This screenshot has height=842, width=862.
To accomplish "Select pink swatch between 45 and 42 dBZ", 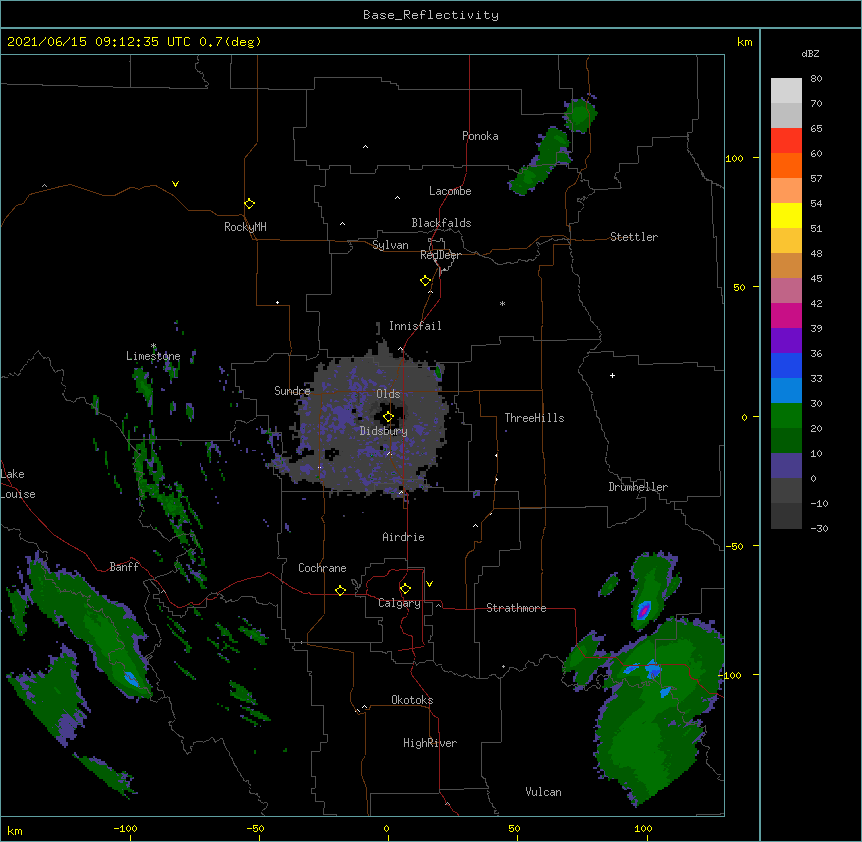I will click(786, 291).
